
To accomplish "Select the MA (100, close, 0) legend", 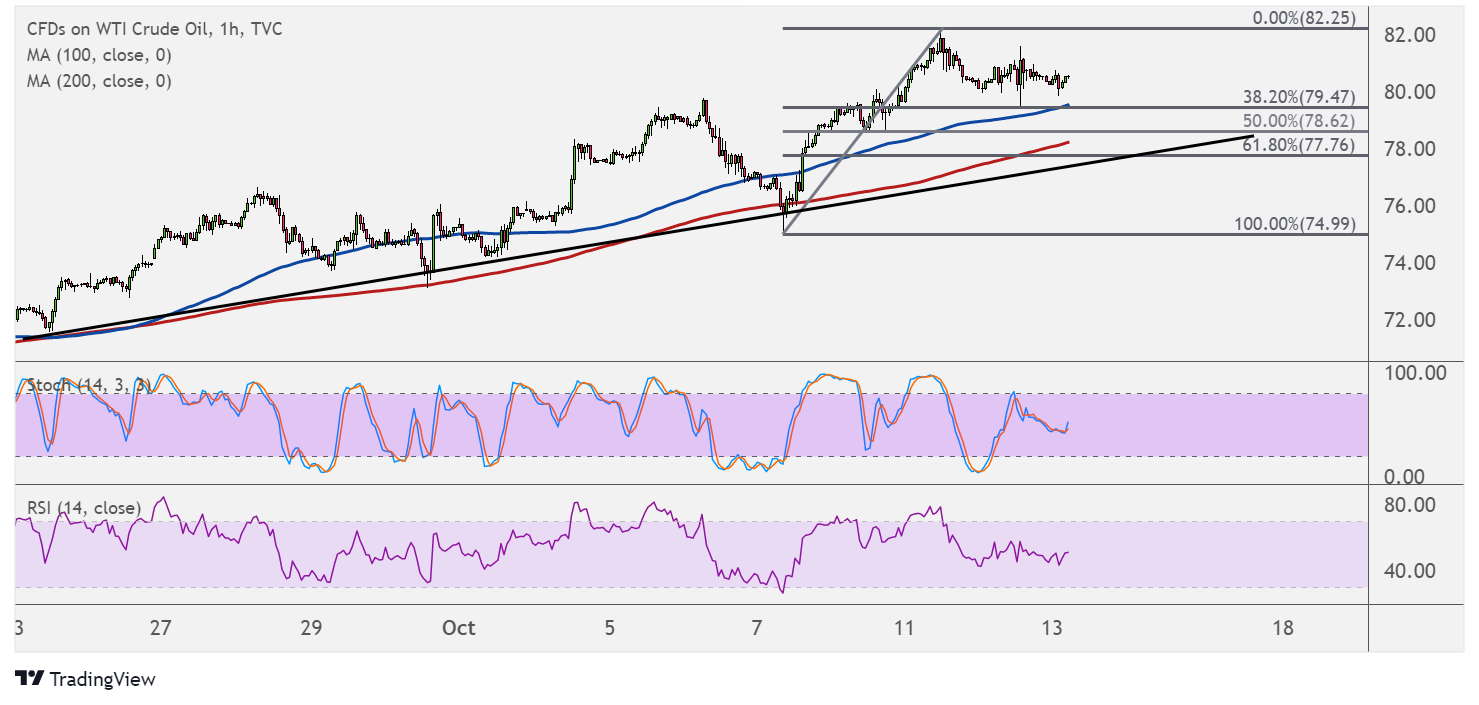I will [x=99, y=55].
